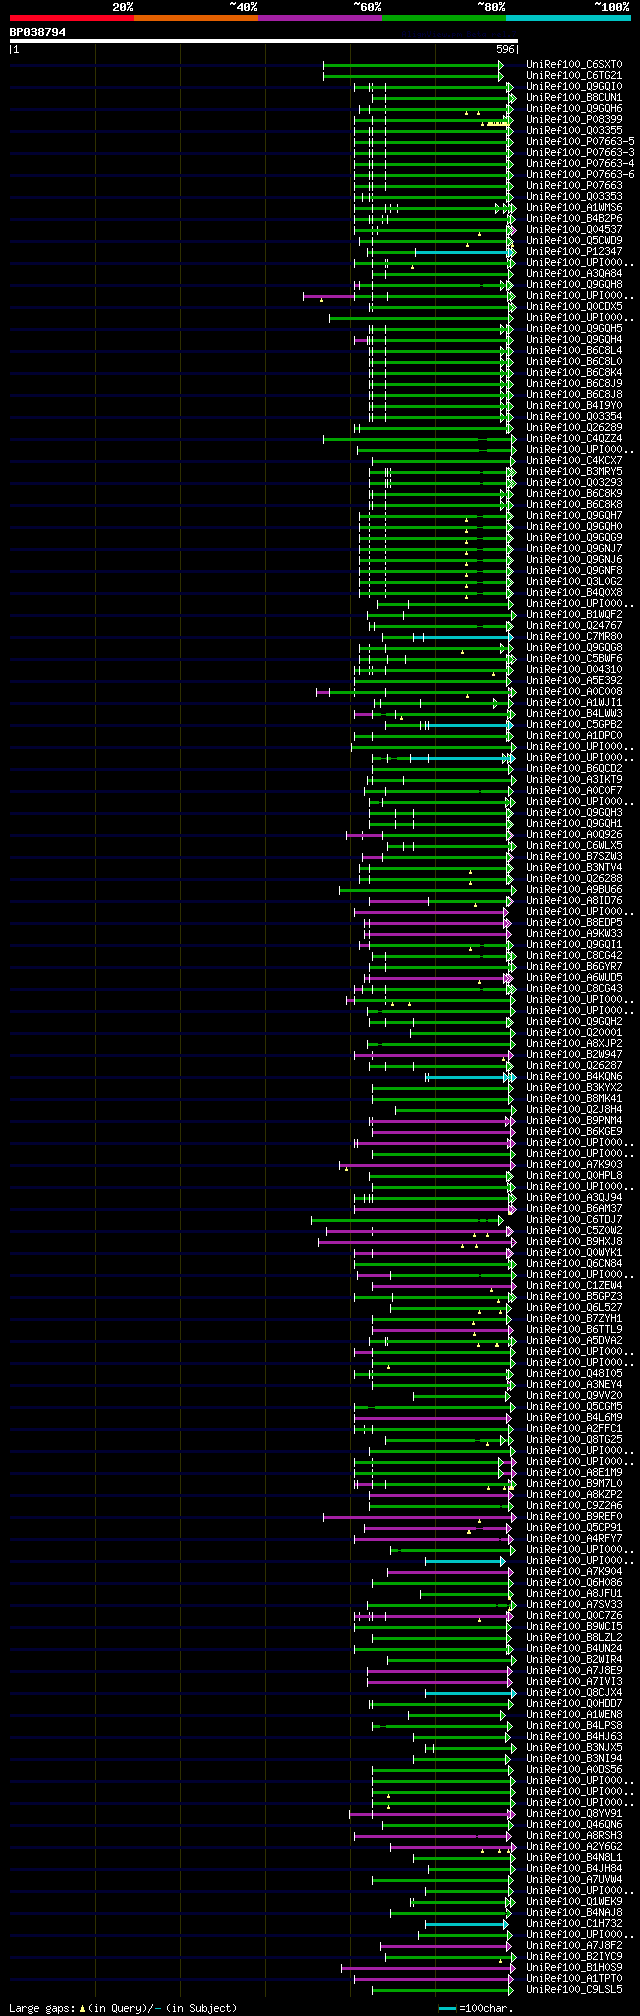Select the UniRef100_C9LSL5 label
Screen dimensions: 640x2016
[x=574, y=1990]
